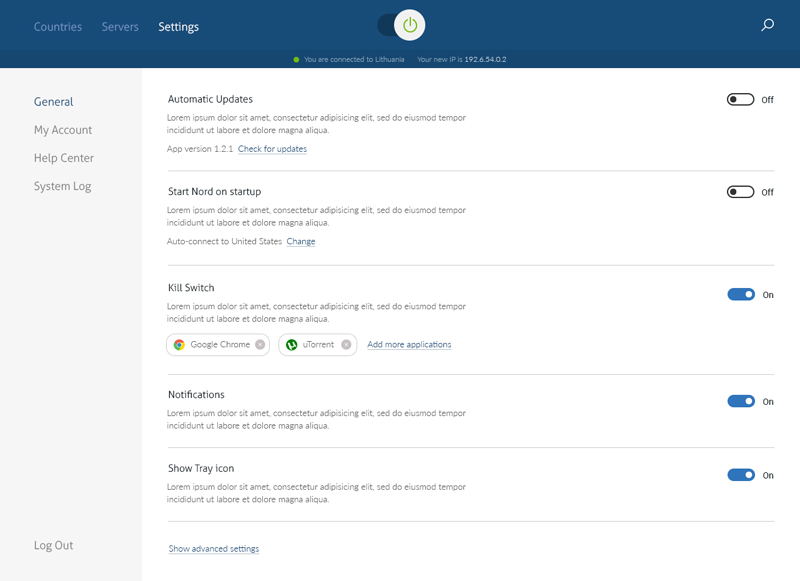800x581 pixels.
Task: Select the Settings tab
Action: tap(179, 27)
